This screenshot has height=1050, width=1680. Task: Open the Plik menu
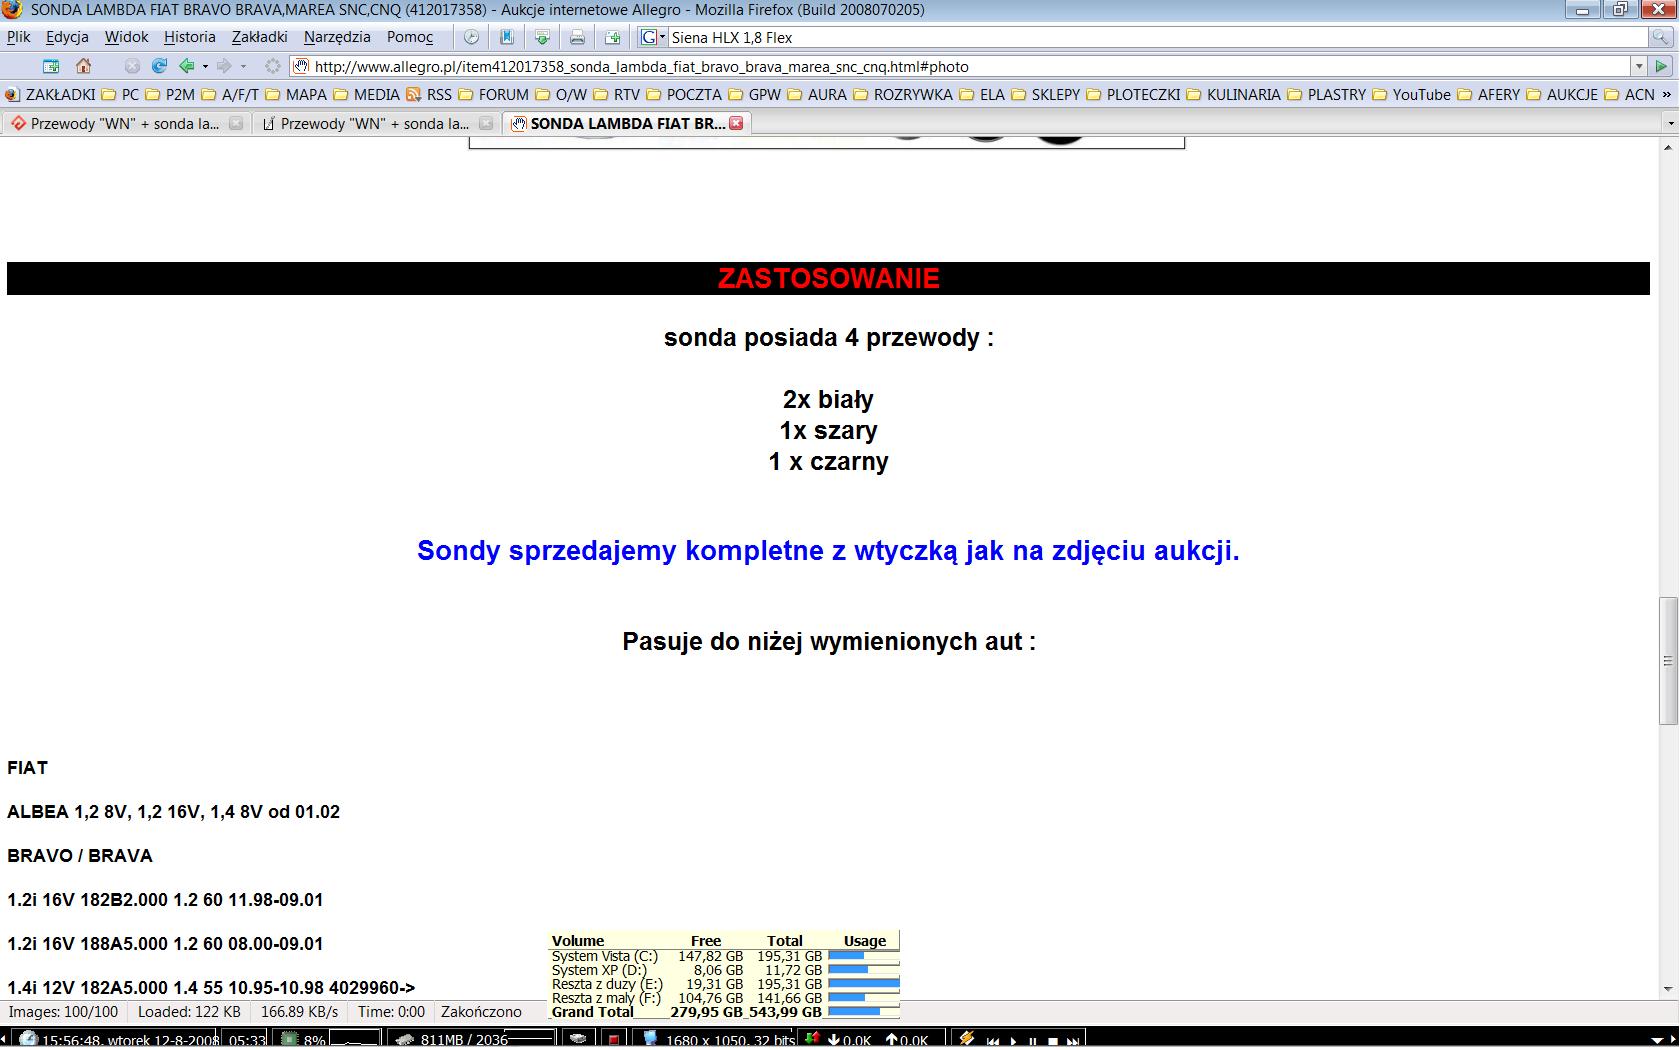pos(18,37)
